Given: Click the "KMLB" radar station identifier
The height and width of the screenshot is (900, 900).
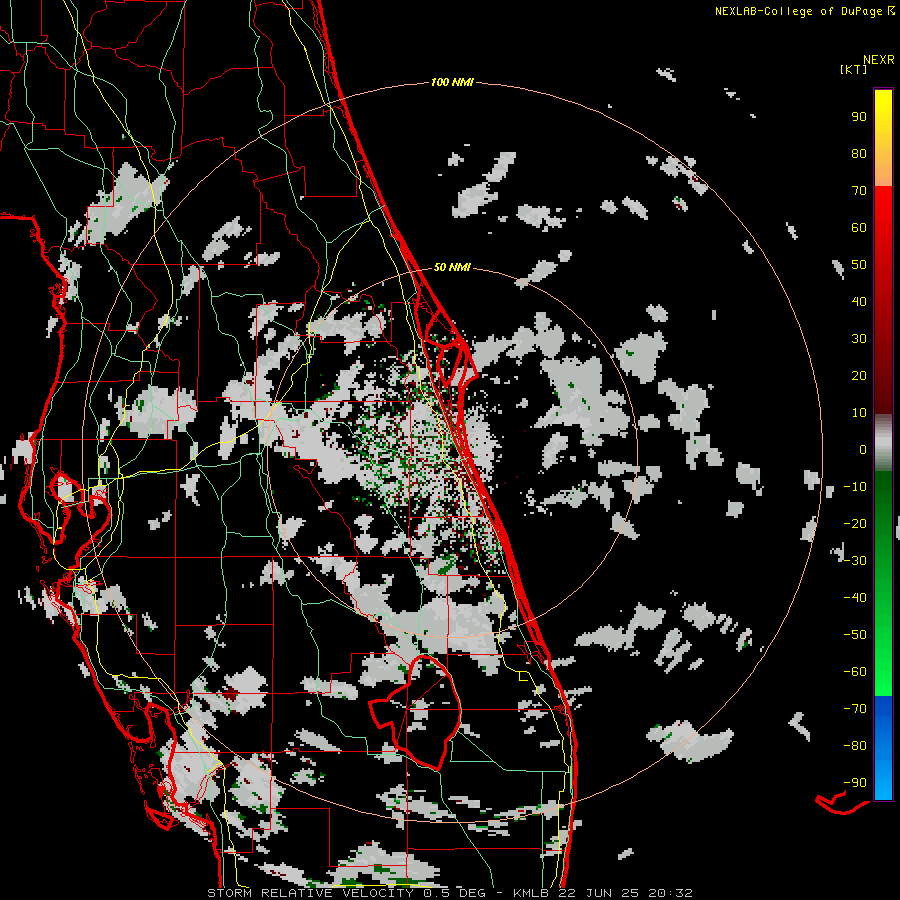Looking at the screenshot, I should [x=531, y=893].
